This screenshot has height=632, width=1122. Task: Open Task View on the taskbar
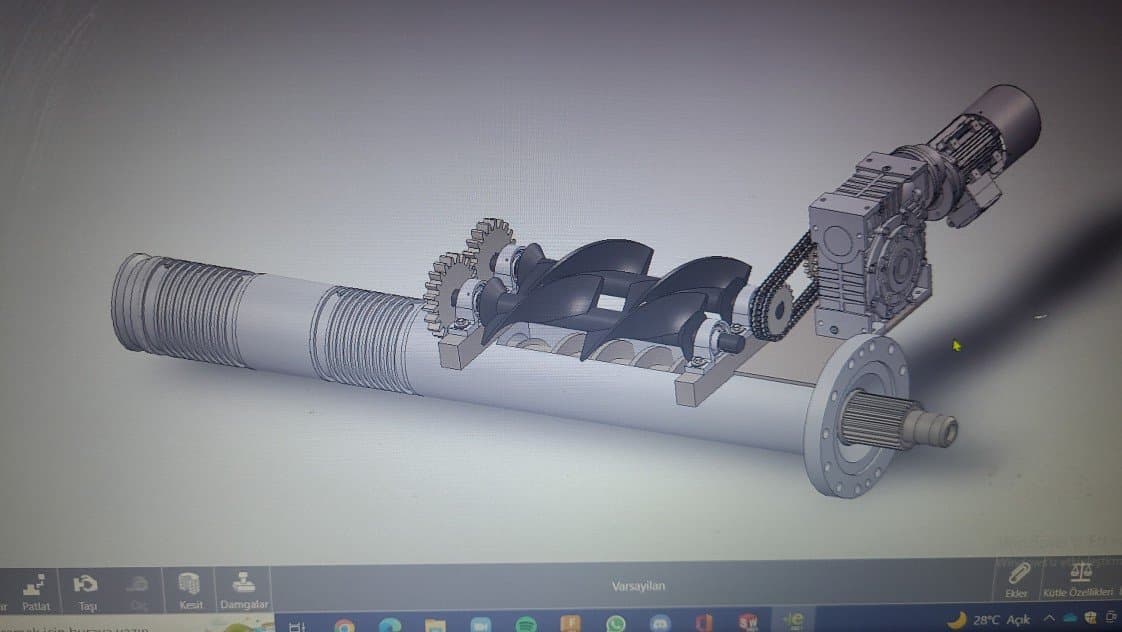click(x=297, y=626)
